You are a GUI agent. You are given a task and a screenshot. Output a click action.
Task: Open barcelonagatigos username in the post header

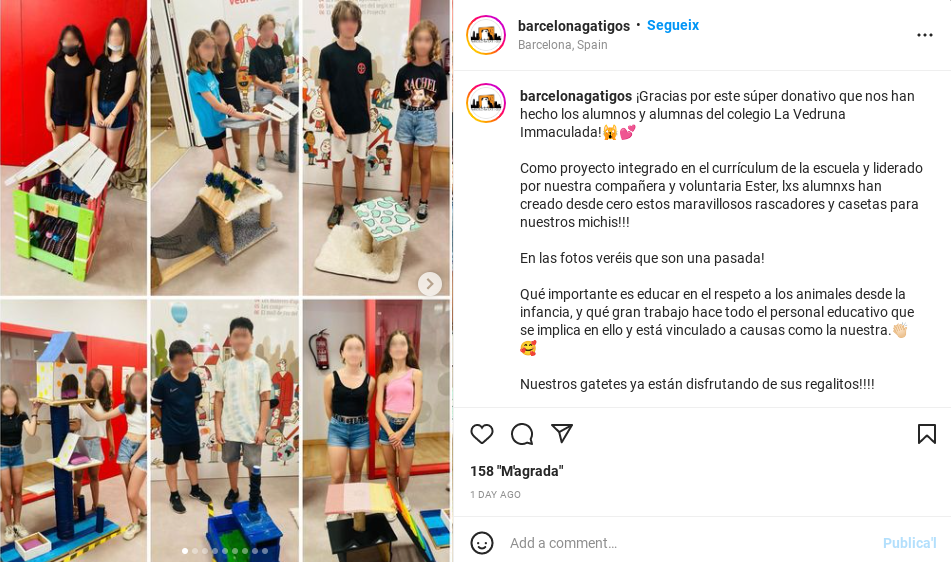(574, 26)
